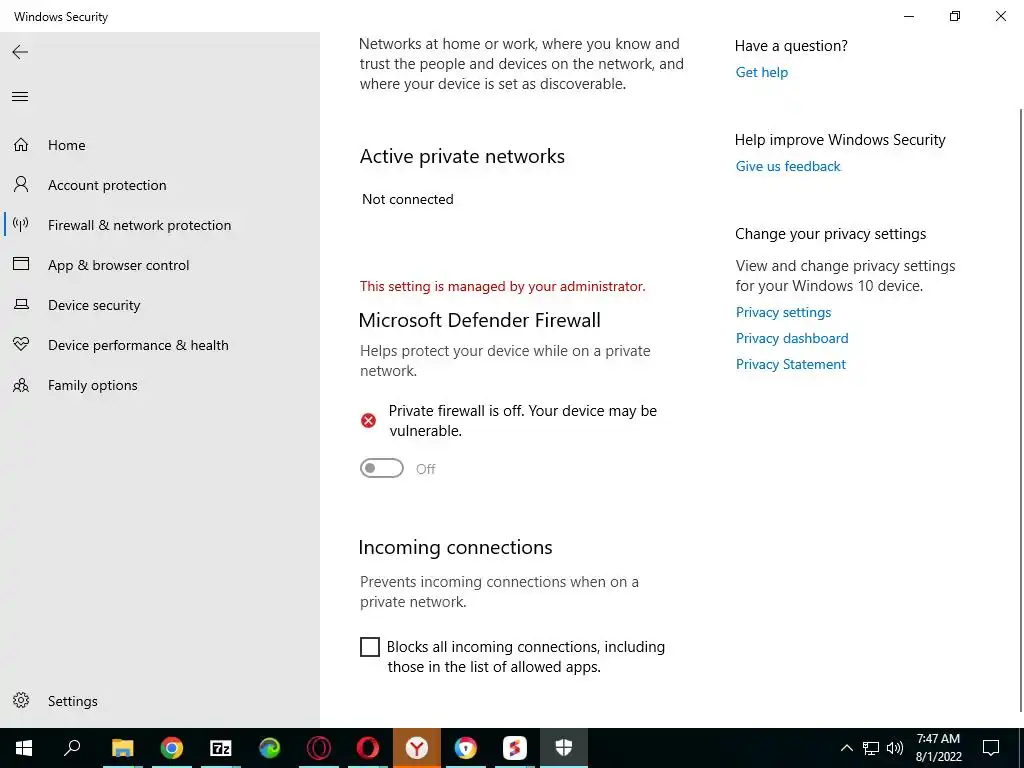Toggle the Microsoft Defender Firewall switch
Image resolution: width=1024 pixels, height=768 pixels.
click(382, 468)
